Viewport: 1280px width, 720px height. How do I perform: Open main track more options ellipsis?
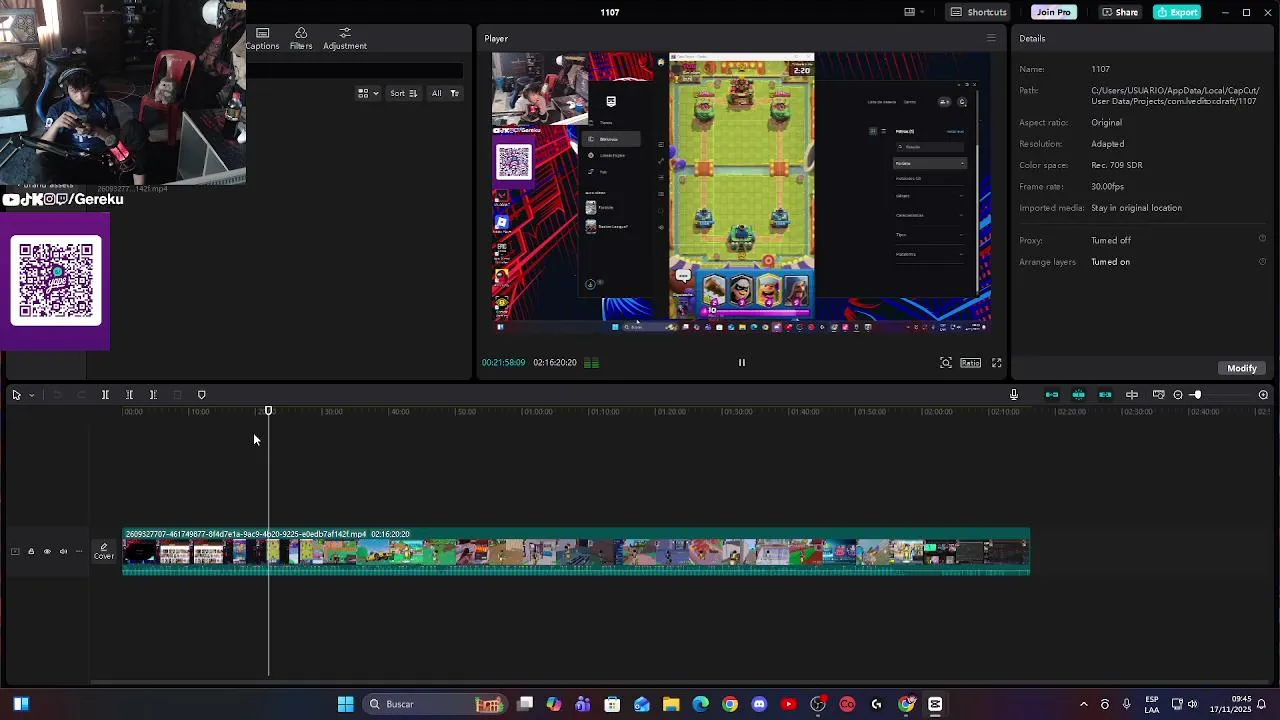[x=79, y=551]
